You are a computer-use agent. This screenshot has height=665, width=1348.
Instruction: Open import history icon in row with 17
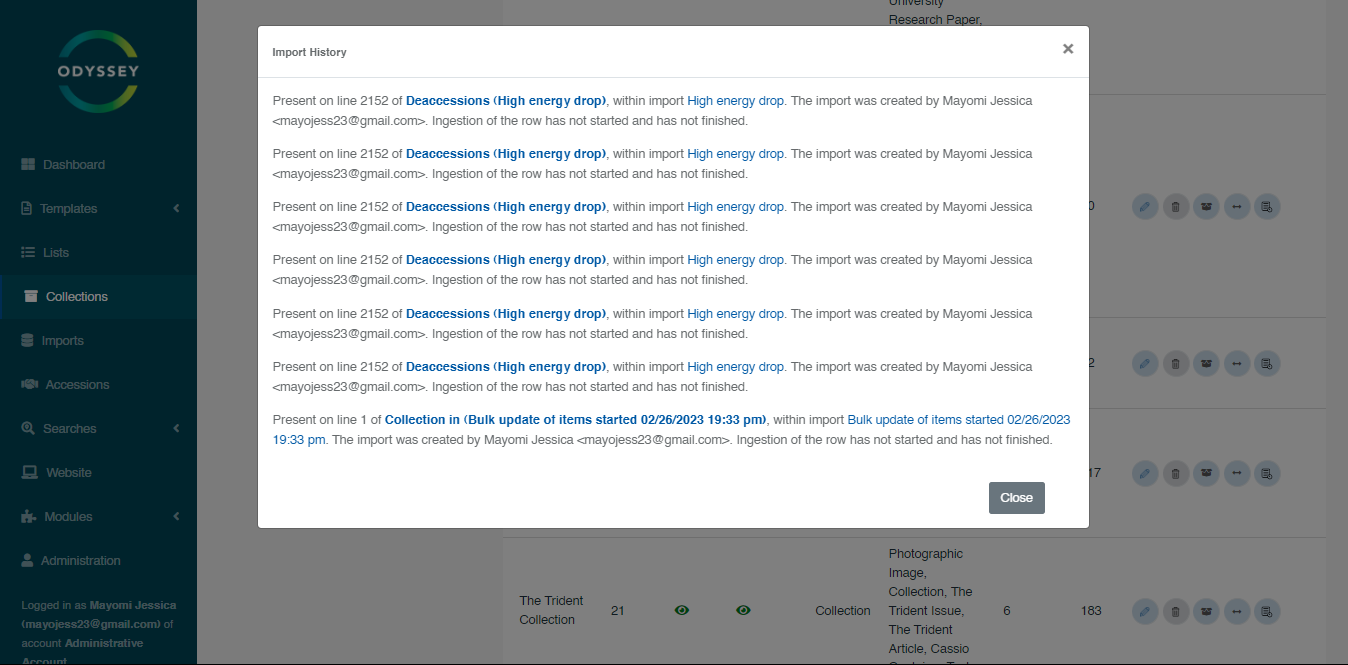click(x=1267, y=473)
